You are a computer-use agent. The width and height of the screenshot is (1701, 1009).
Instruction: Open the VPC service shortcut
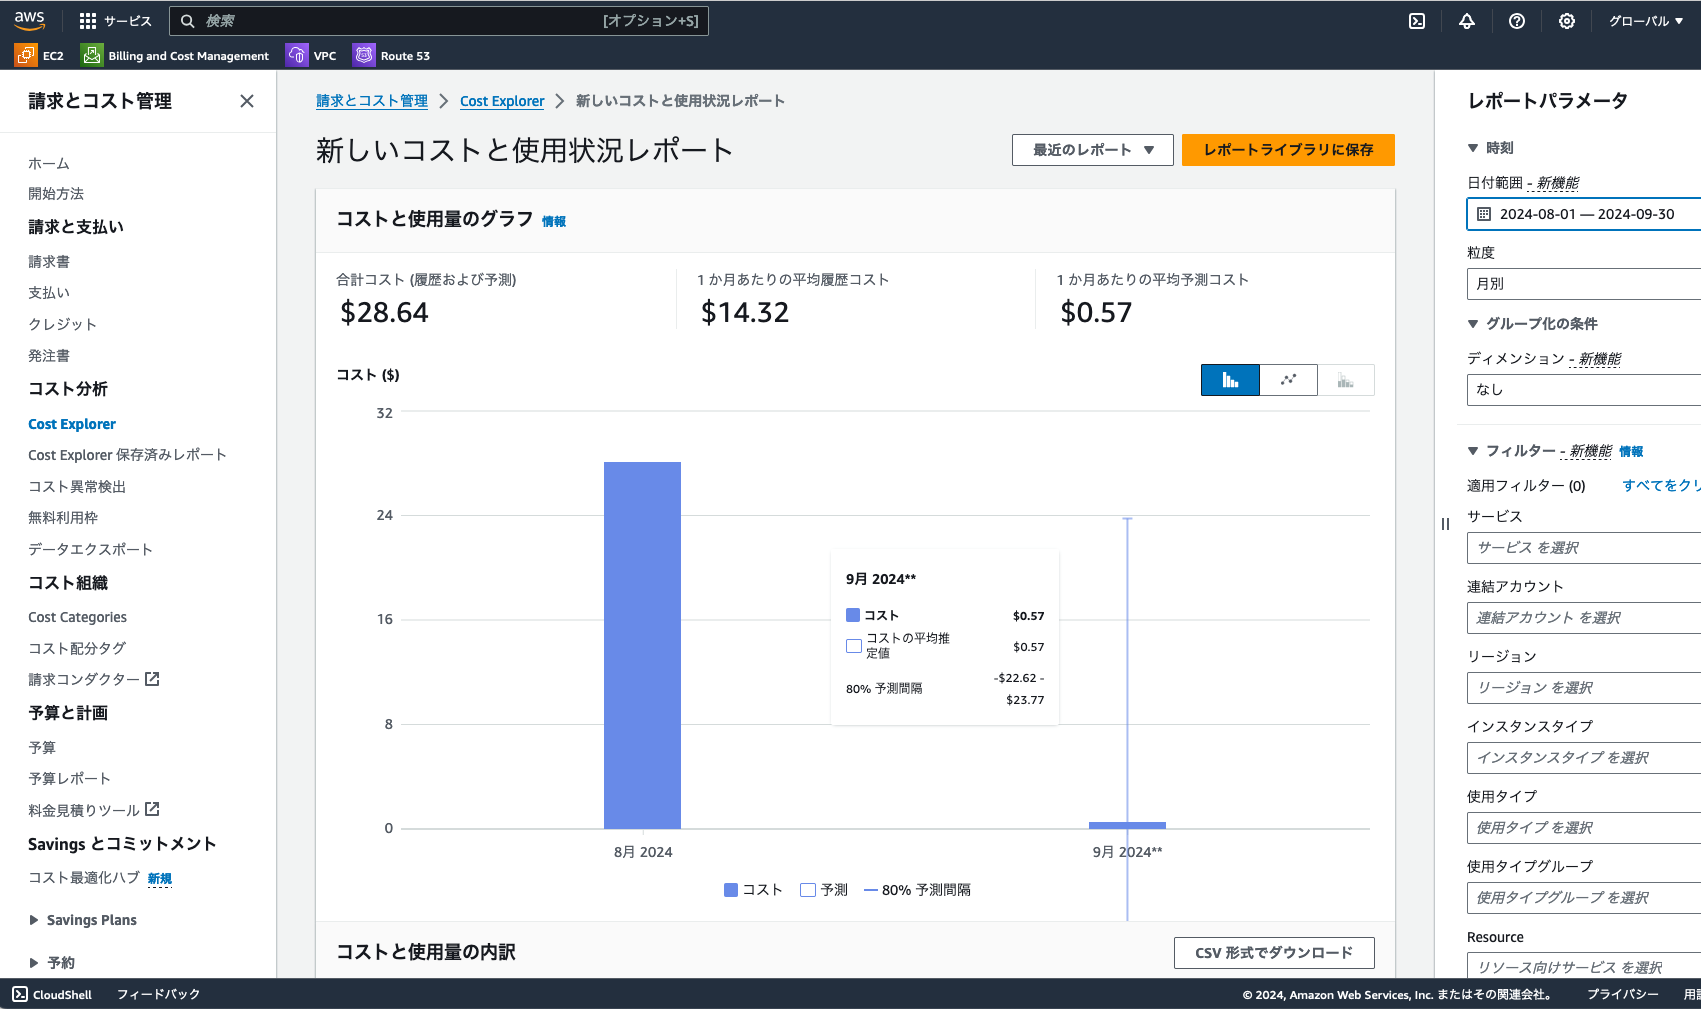312,56
